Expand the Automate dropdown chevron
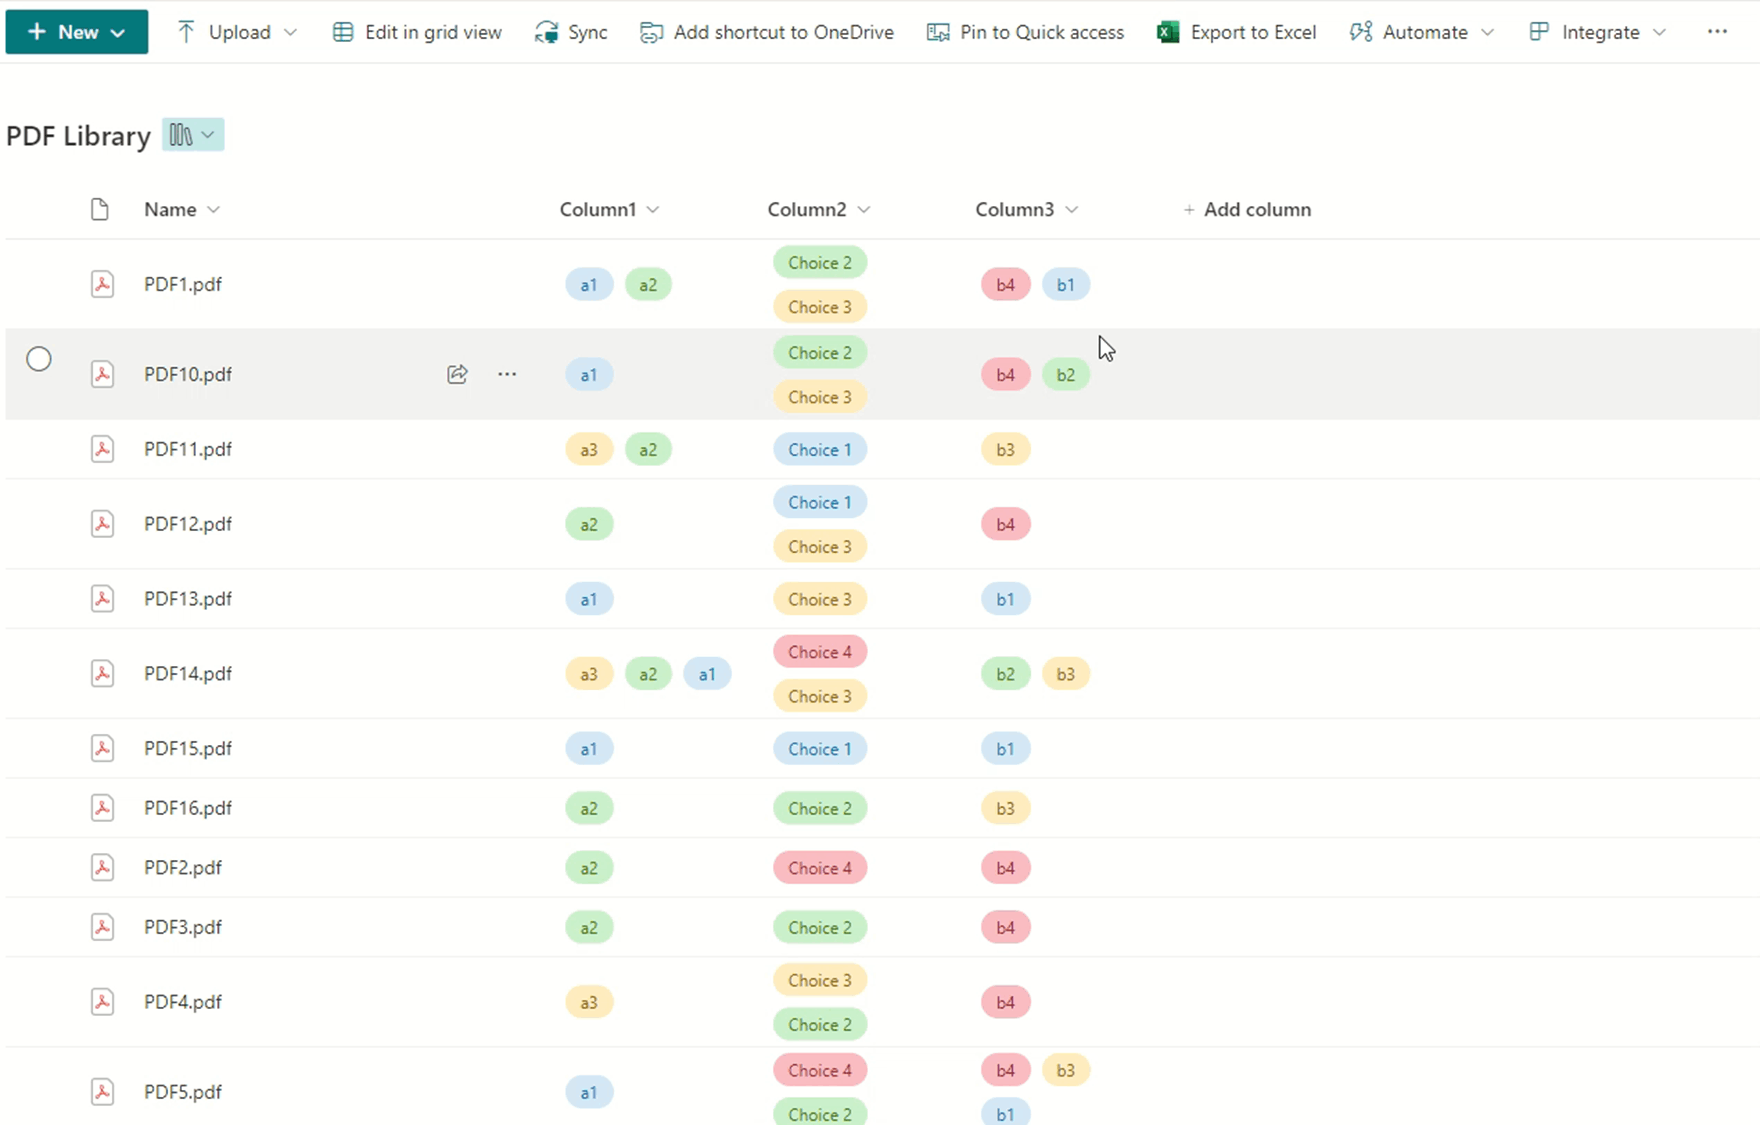1760x1125 pixels. pos(1487,32)
